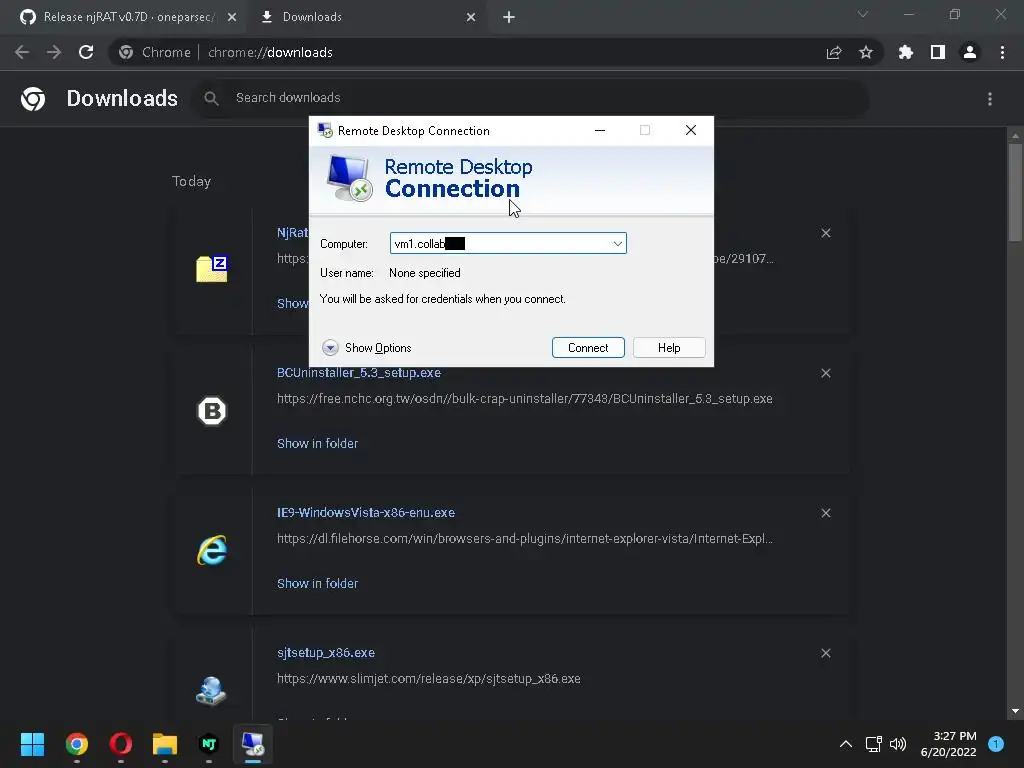Open the notification badge in taskbar
The image size is (1024, 768).
996,744
